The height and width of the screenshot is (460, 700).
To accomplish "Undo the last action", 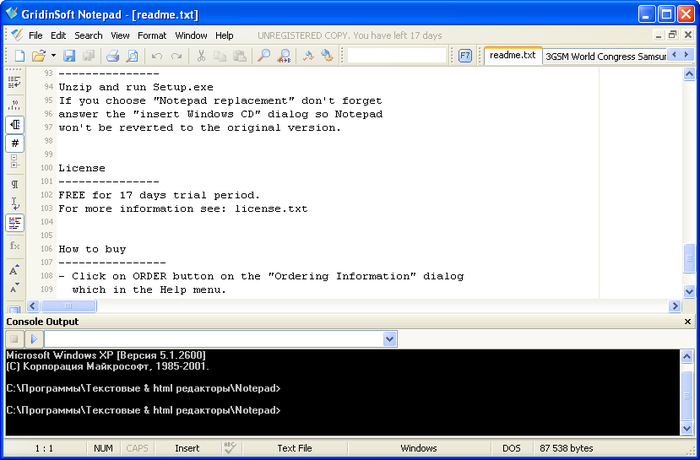I will pos(157,56).
